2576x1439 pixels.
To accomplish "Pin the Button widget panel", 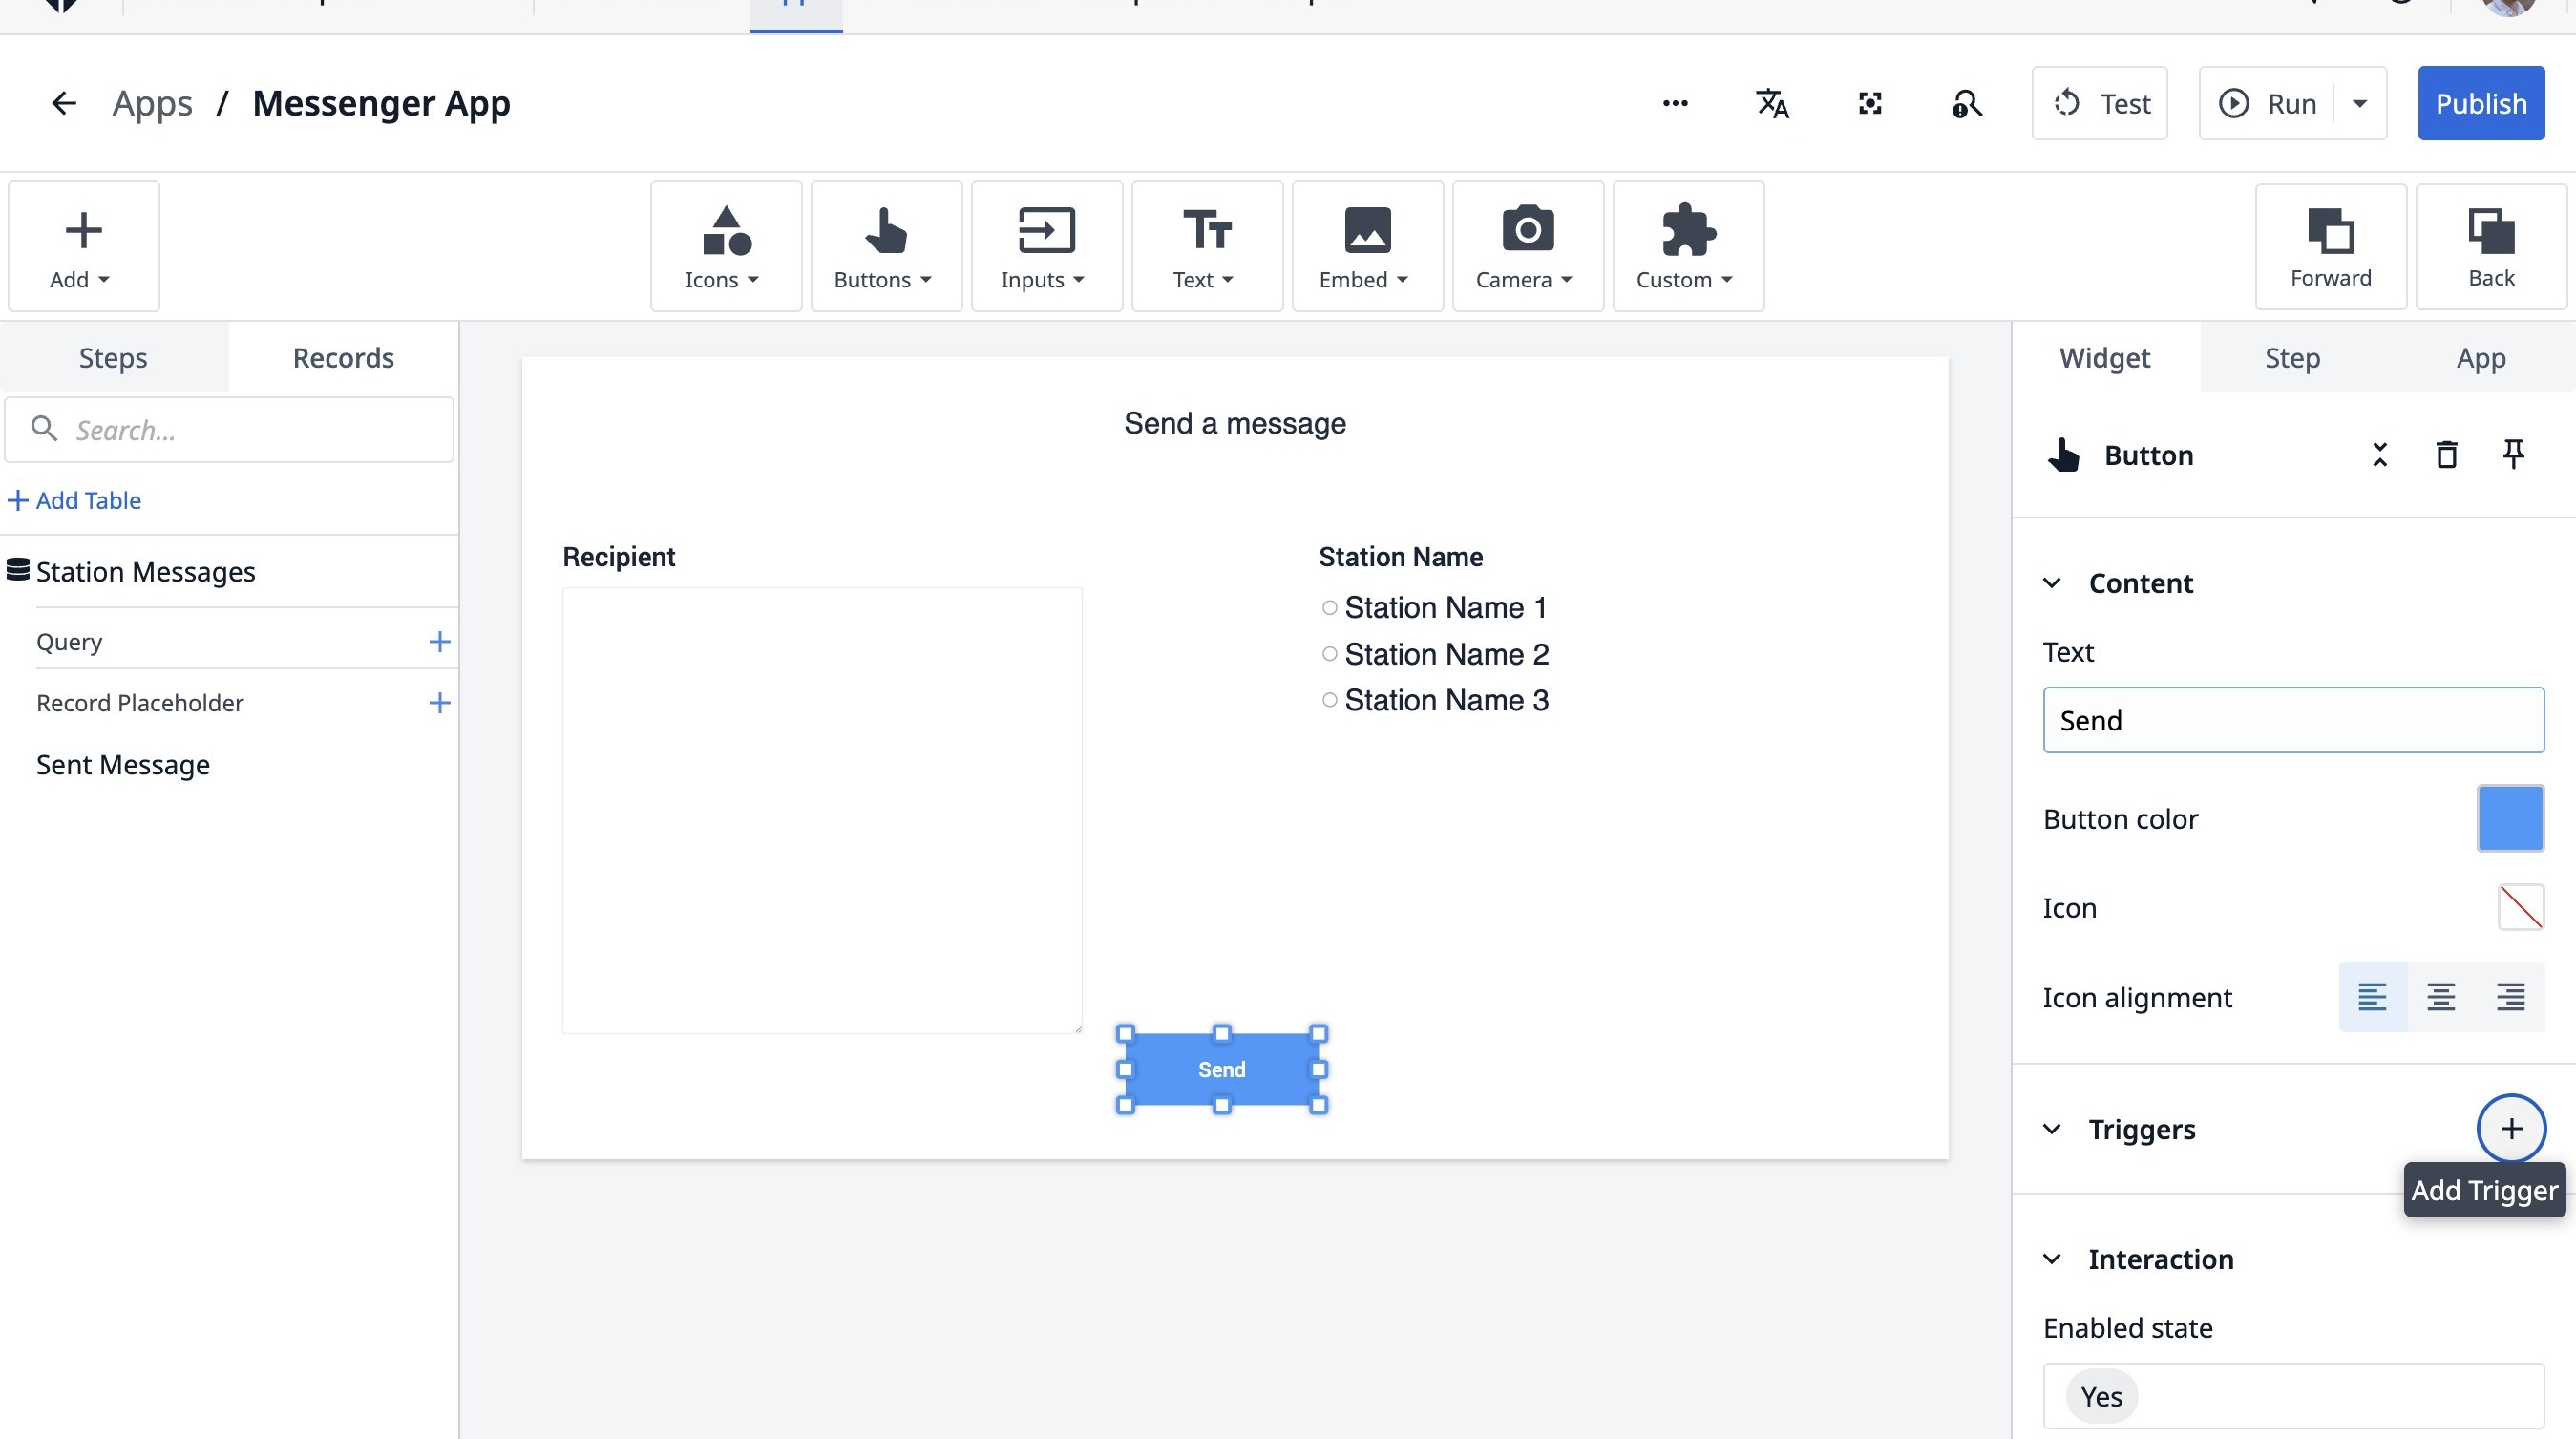I will (2513, 454).
